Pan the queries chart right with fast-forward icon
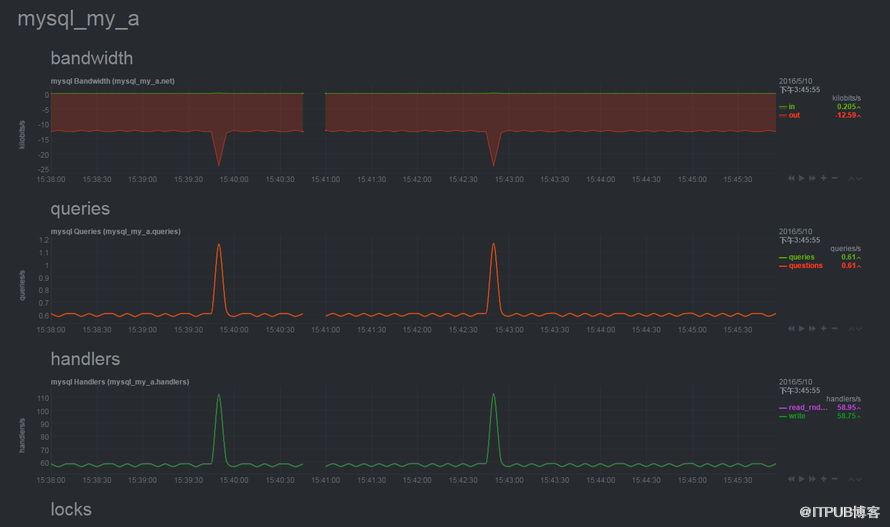 point(812,329)
